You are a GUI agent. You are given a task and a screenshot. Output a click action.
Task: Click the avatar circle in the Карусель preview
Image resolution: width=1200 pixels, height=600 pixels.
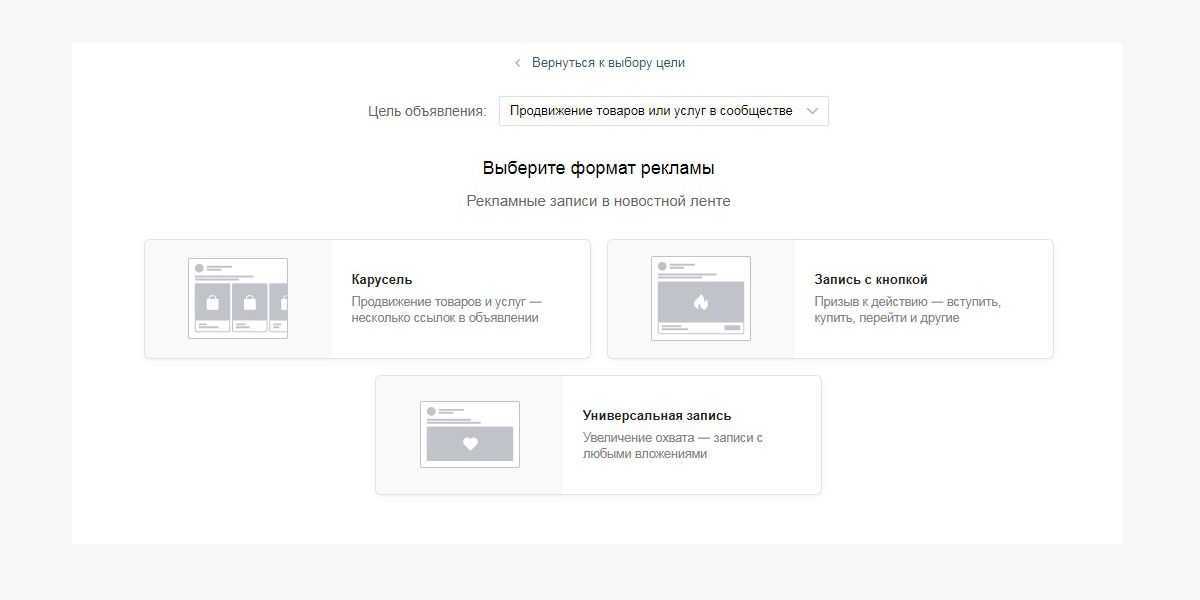(x=199, y=268)
